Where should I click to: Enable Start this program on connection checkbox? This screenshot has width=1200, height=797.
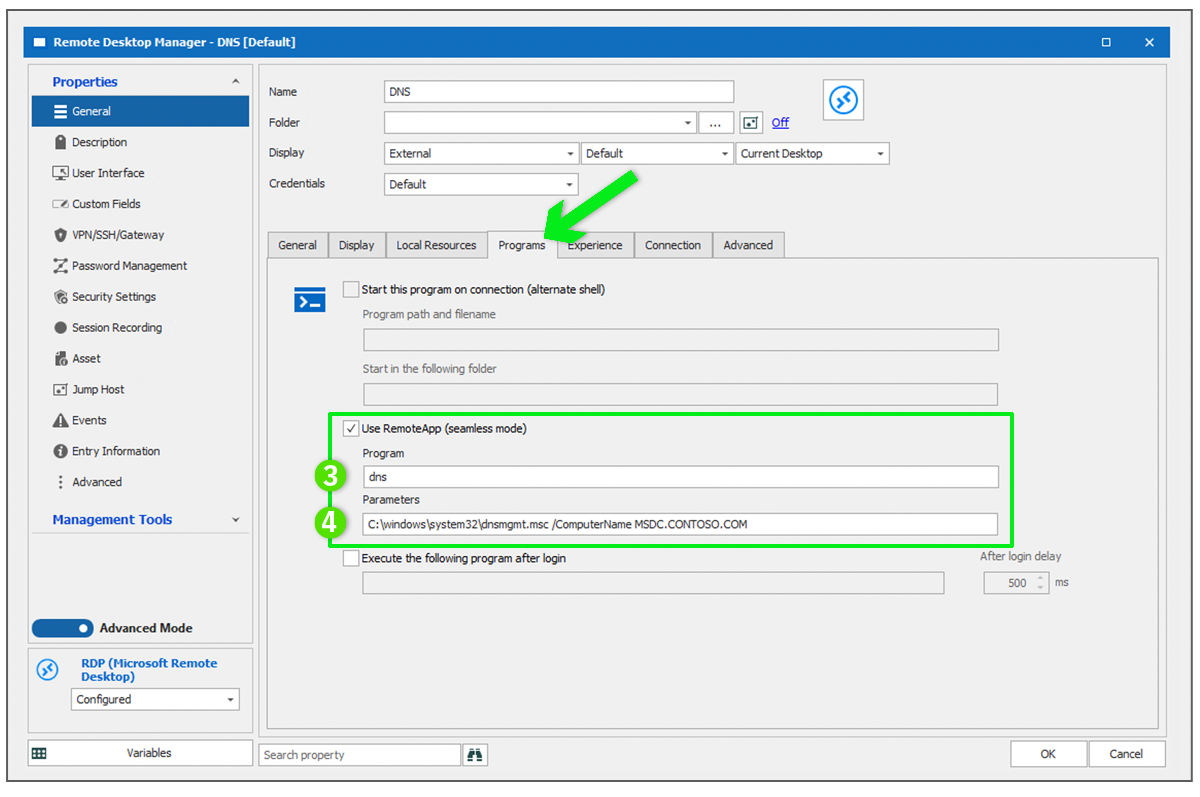351,290
